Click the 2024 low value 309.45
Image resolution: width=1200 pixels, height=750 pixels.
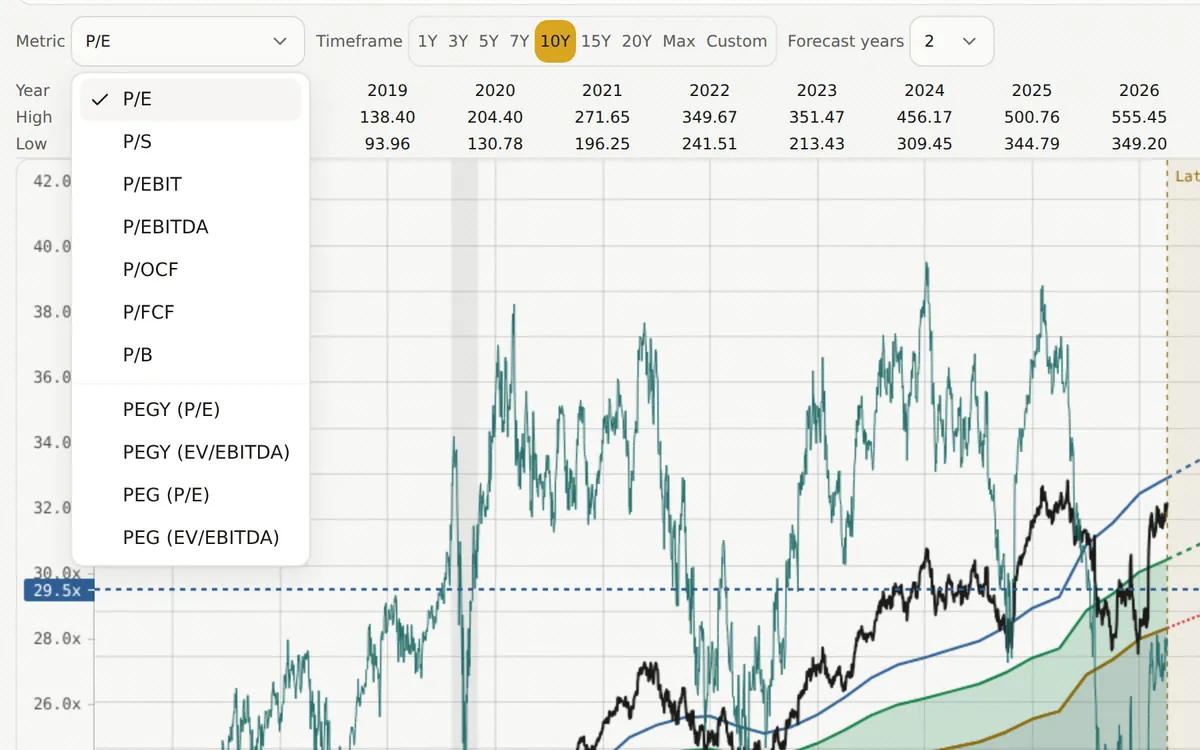[925, 144]
